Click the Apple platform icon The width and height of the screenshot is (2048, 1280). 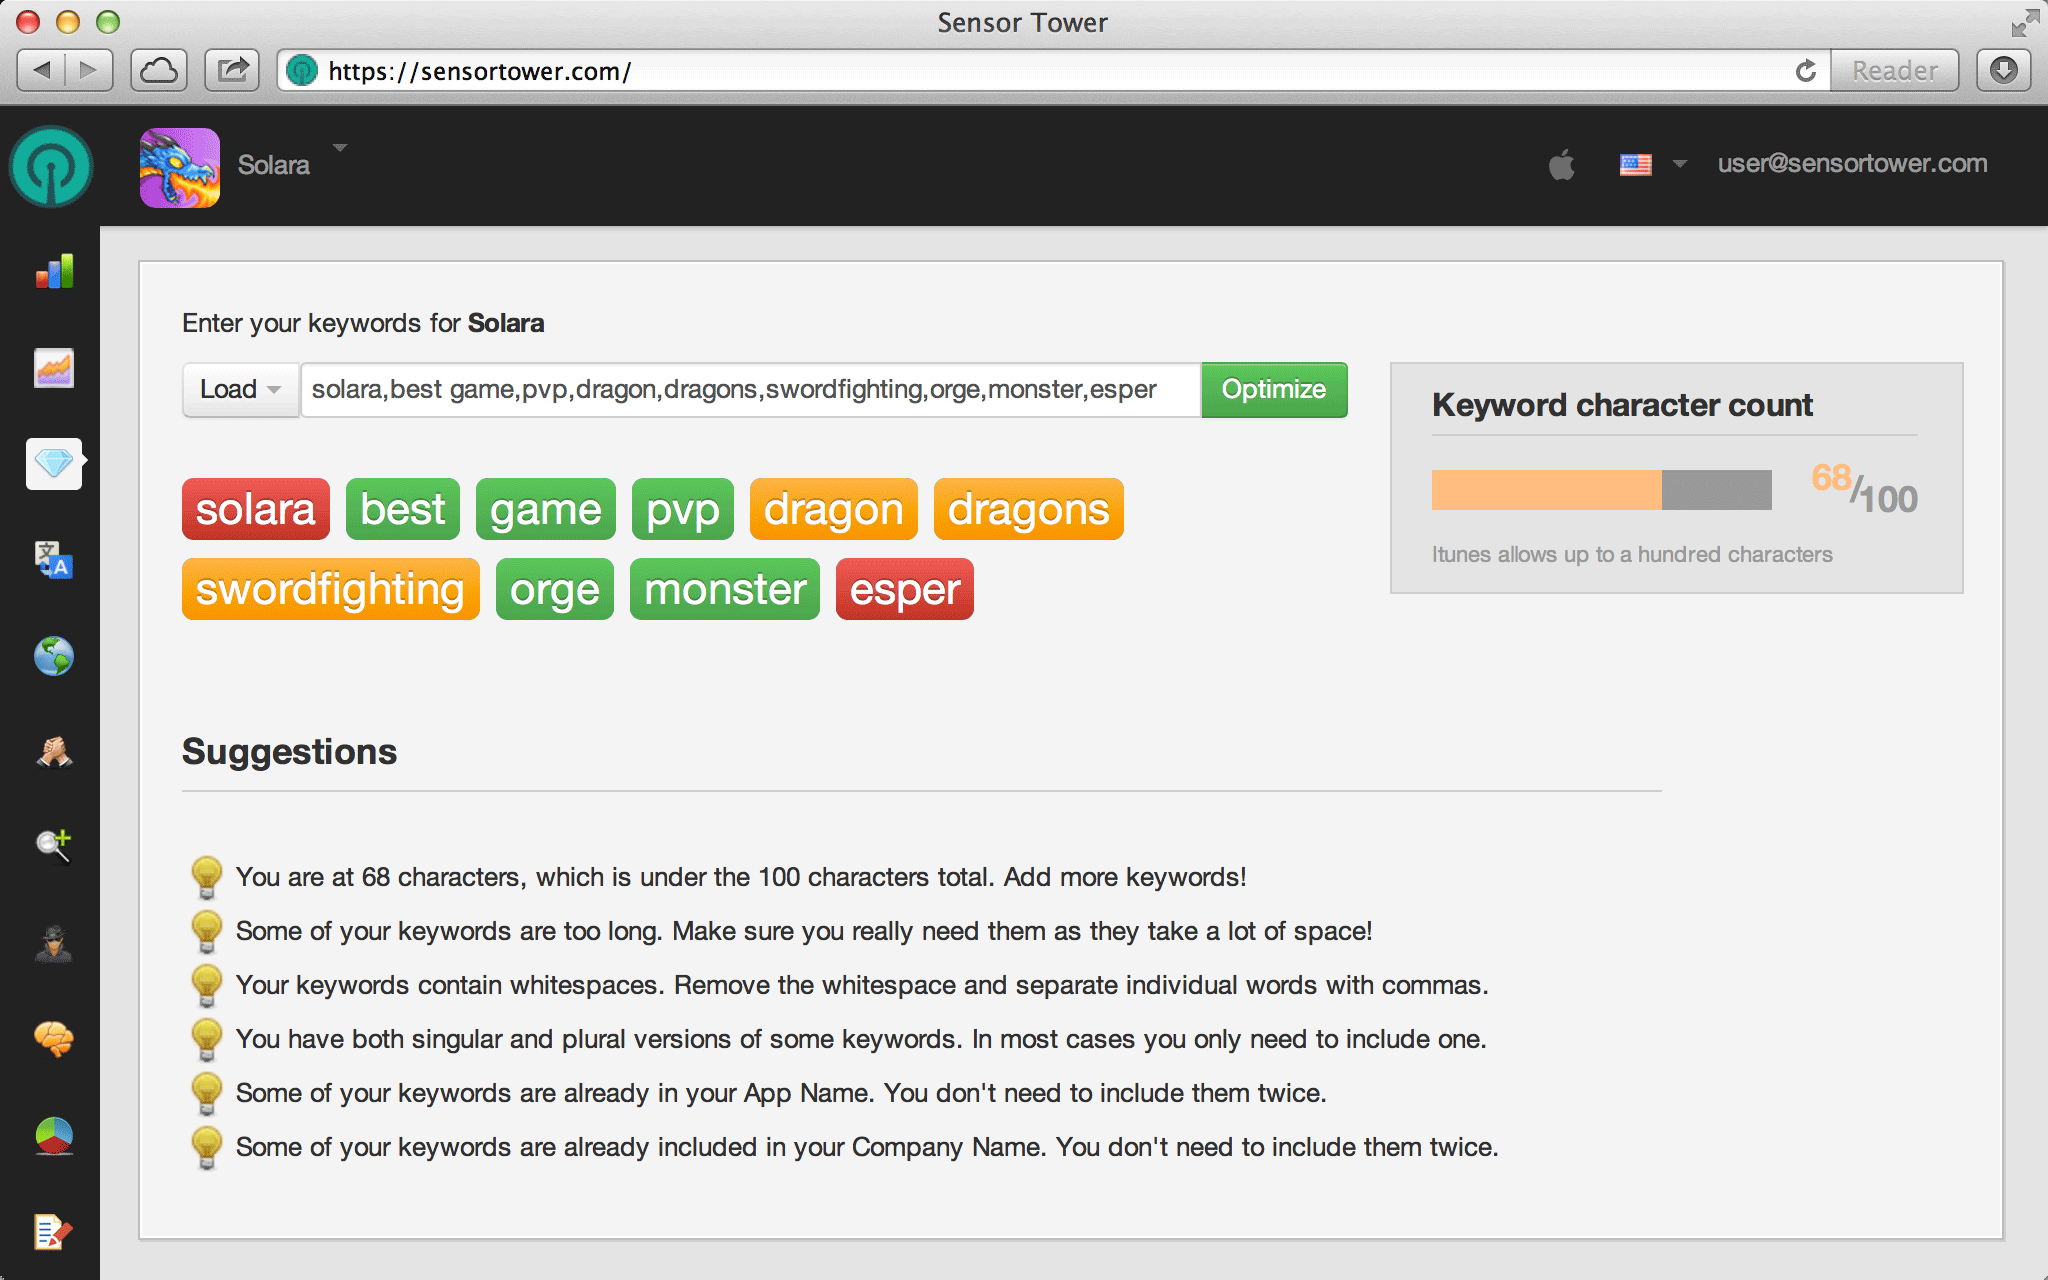1561,164
